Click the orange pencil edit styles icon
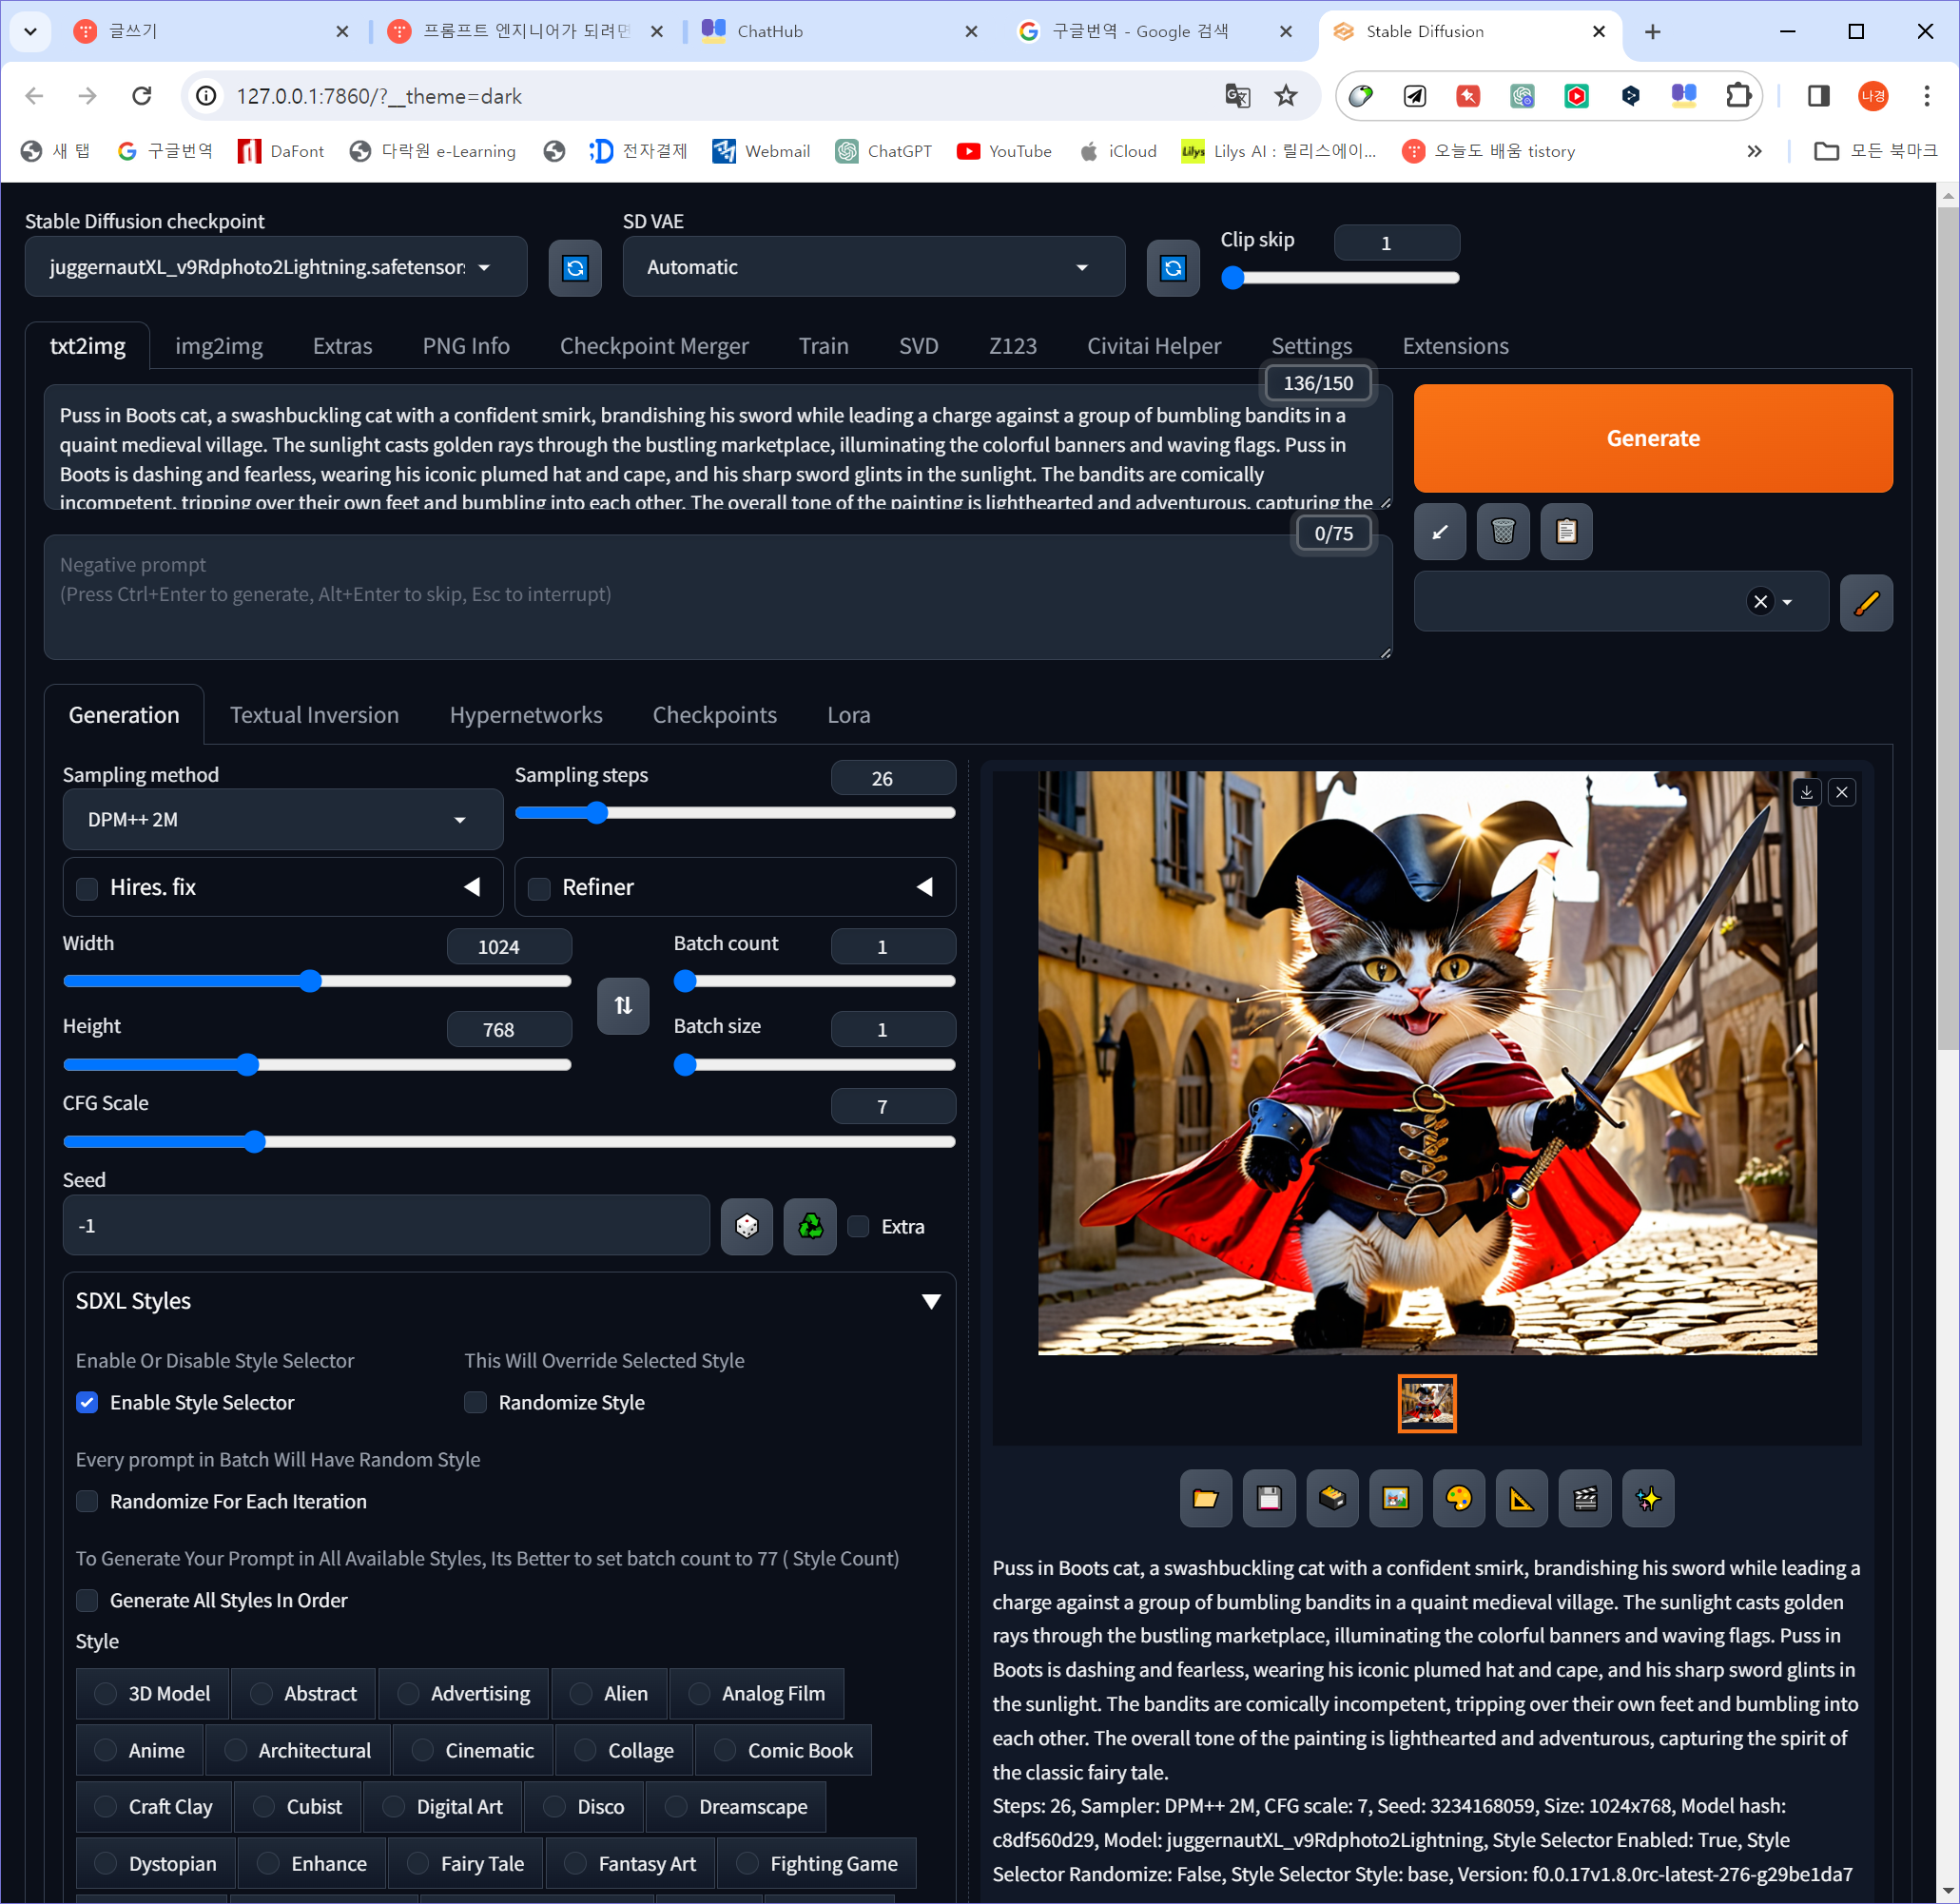This screenshot has height=1904, width=1960. (x=1865, y=602)
